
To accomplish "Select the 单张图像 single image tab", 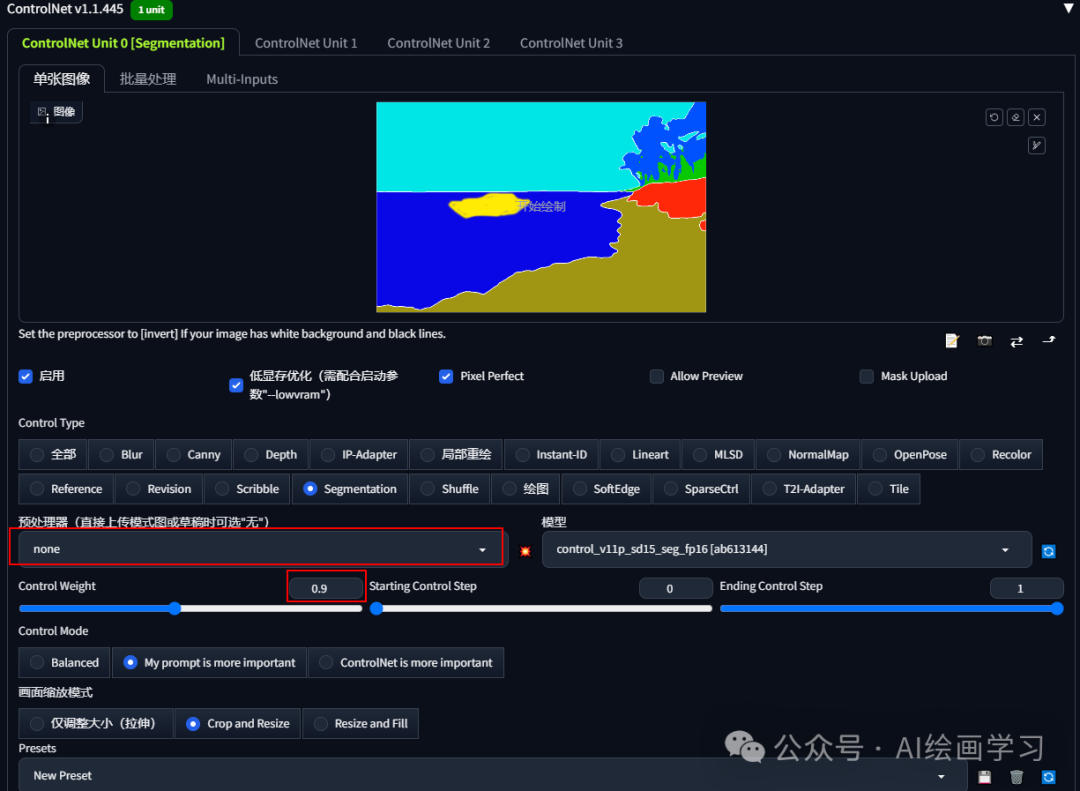I will click(x=61, y=79).
